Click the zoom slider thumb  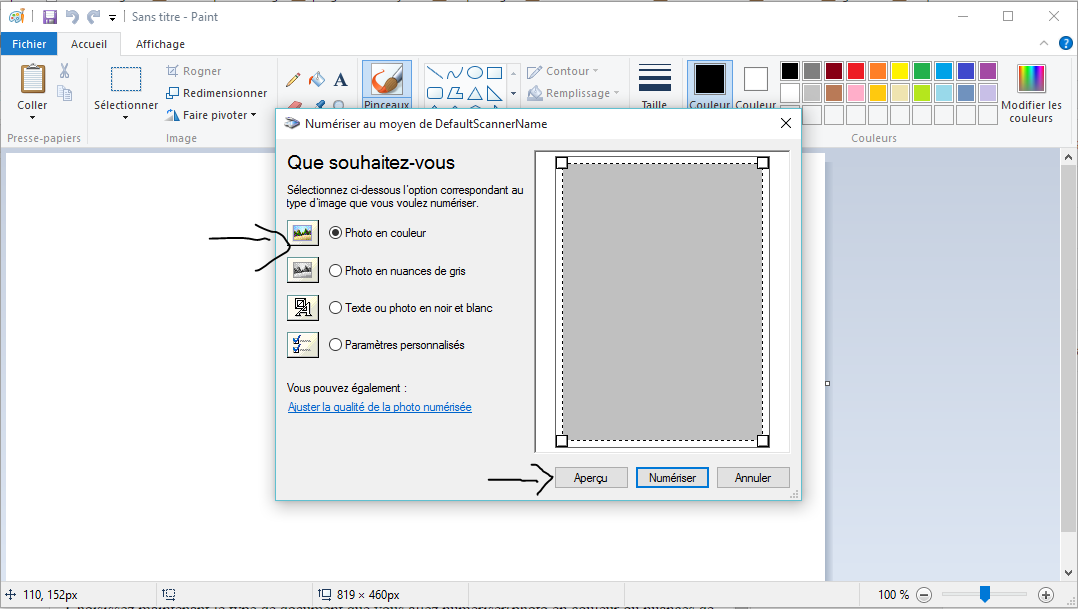pos(984,594)
